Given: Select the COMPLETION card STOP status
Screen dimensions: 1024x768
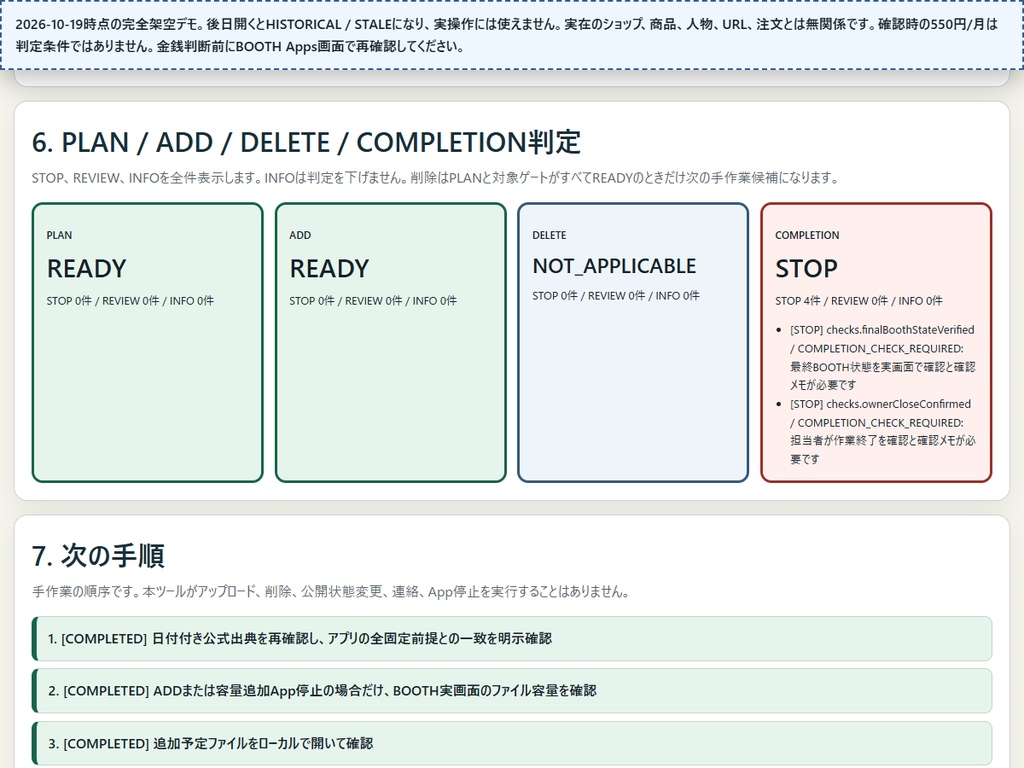Looking at the screenshot, I should (x=806, y=268).
